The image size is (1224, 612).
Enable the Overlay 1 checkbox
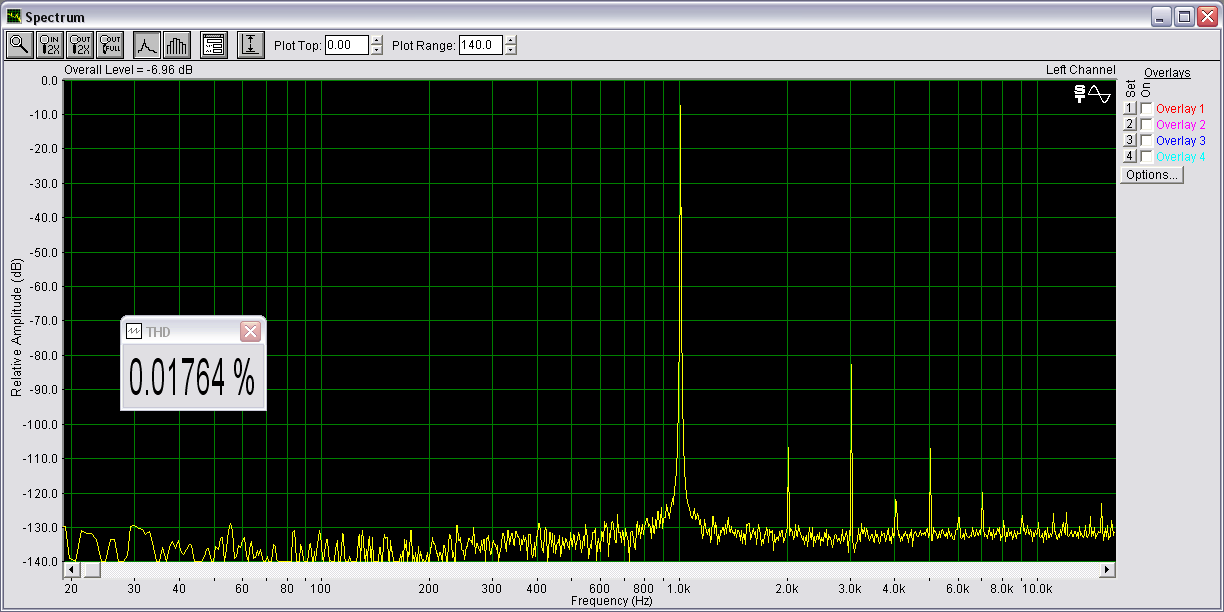tap(1146, 109)
